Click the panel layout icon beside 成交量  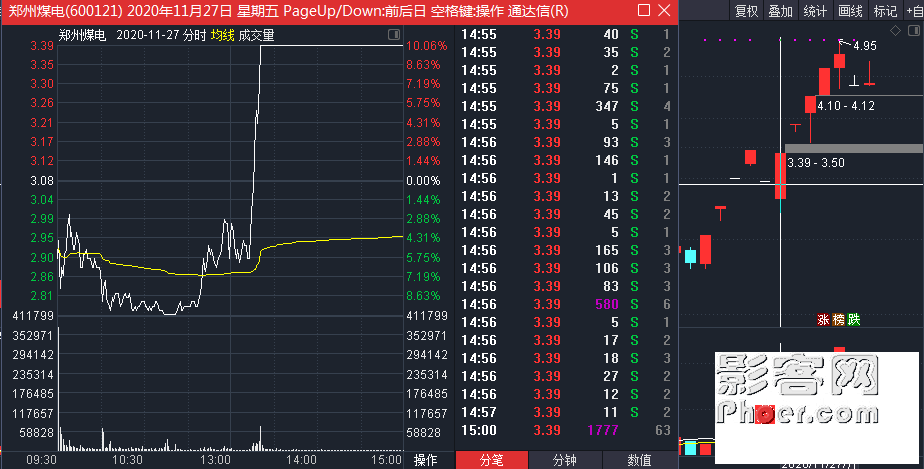click(x=394, y=35)
